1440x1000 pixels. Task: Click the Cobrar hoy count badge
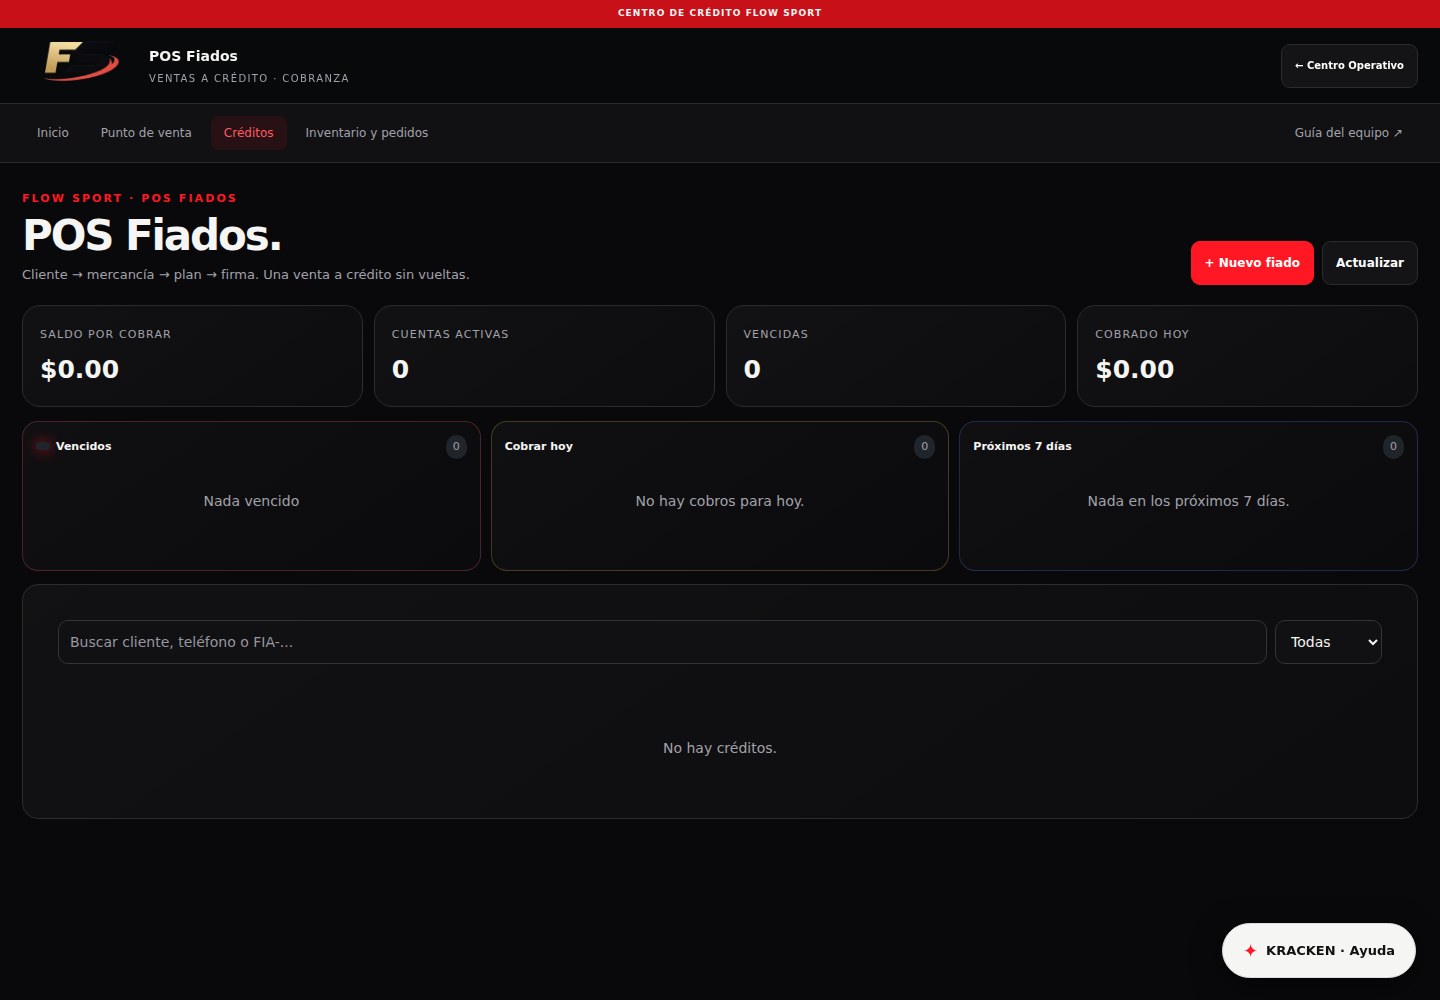click(x=924, y=447)
